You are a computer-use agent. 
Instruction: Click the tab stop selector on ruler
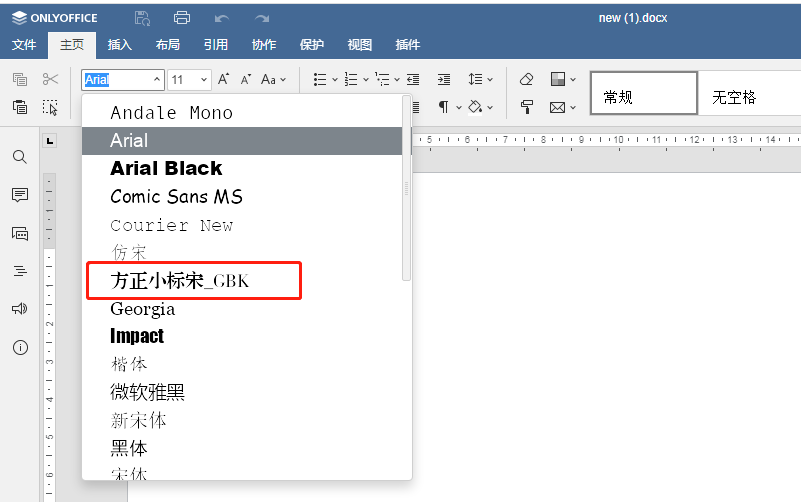pyautogui.click(x=50, y=141)
